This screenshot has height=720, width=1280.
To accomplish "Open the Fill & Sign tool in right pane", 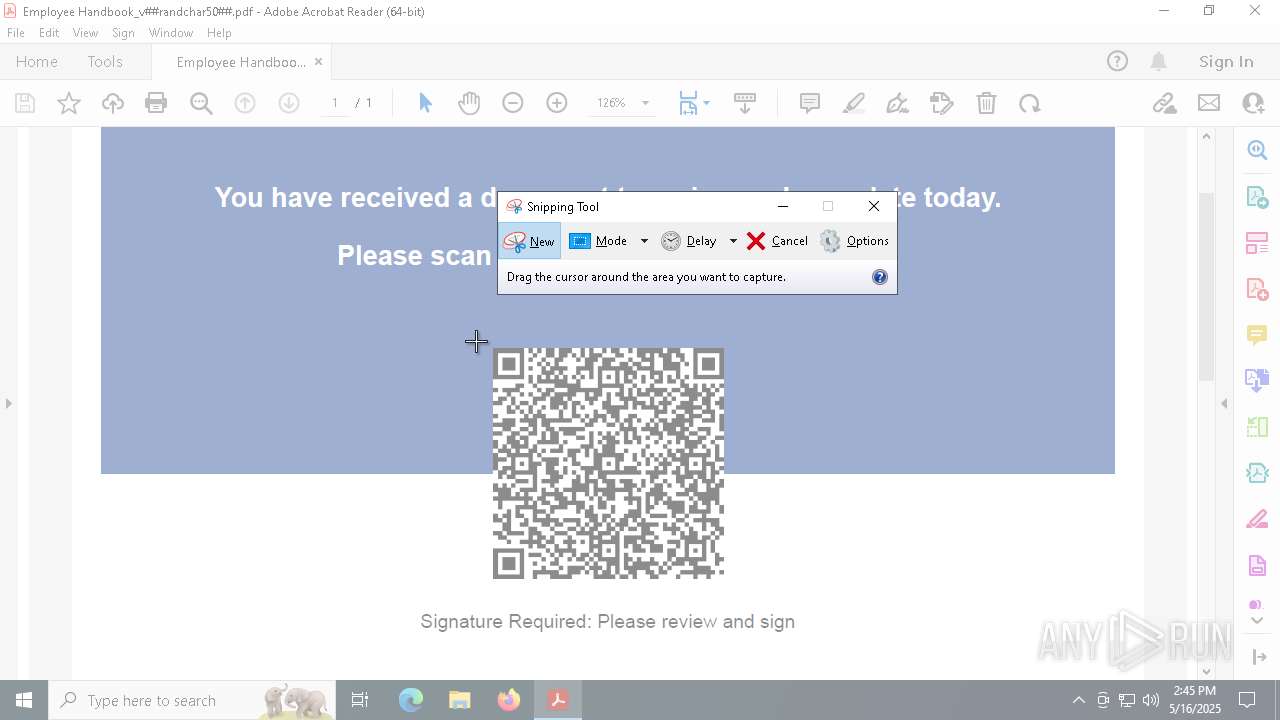I will 1257,519.
